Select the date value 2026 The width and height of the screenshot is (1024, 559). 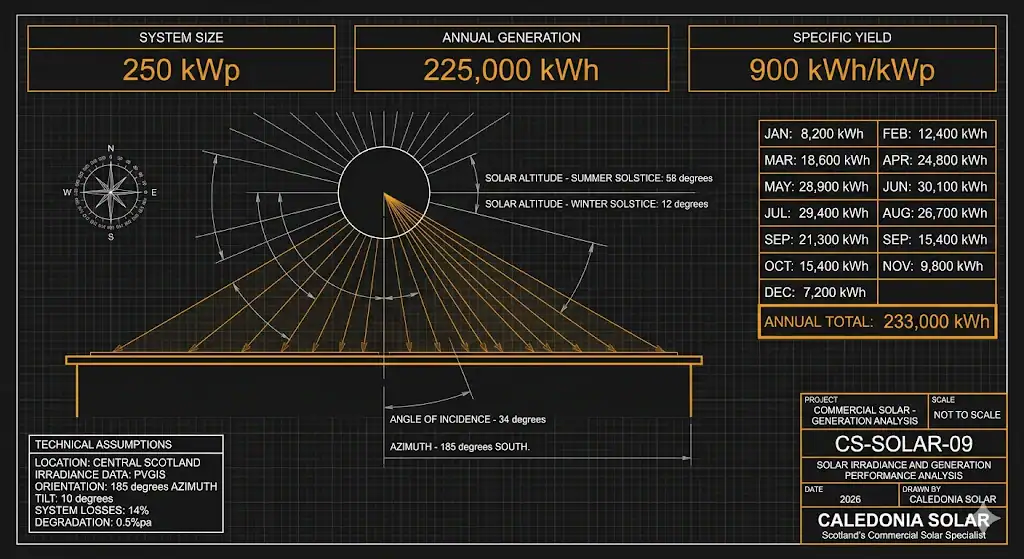tap(850, 500)
